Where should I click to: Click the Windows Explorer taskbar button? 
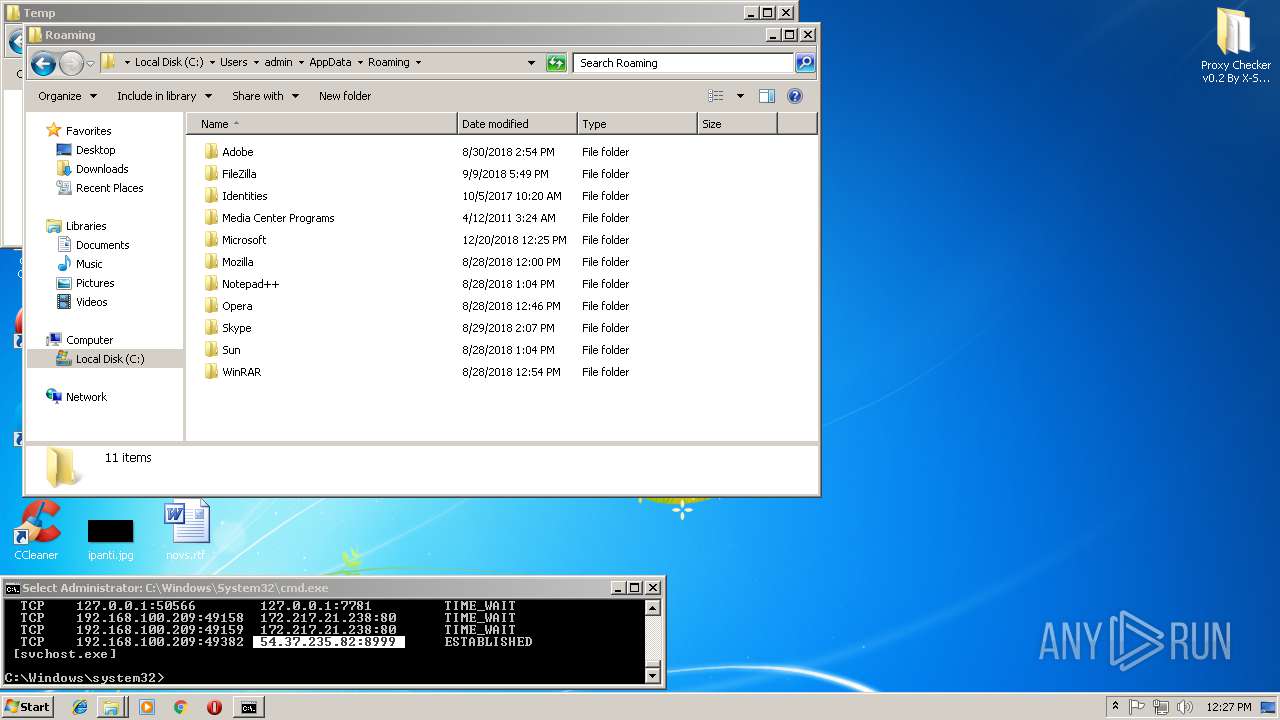(112, 707)
